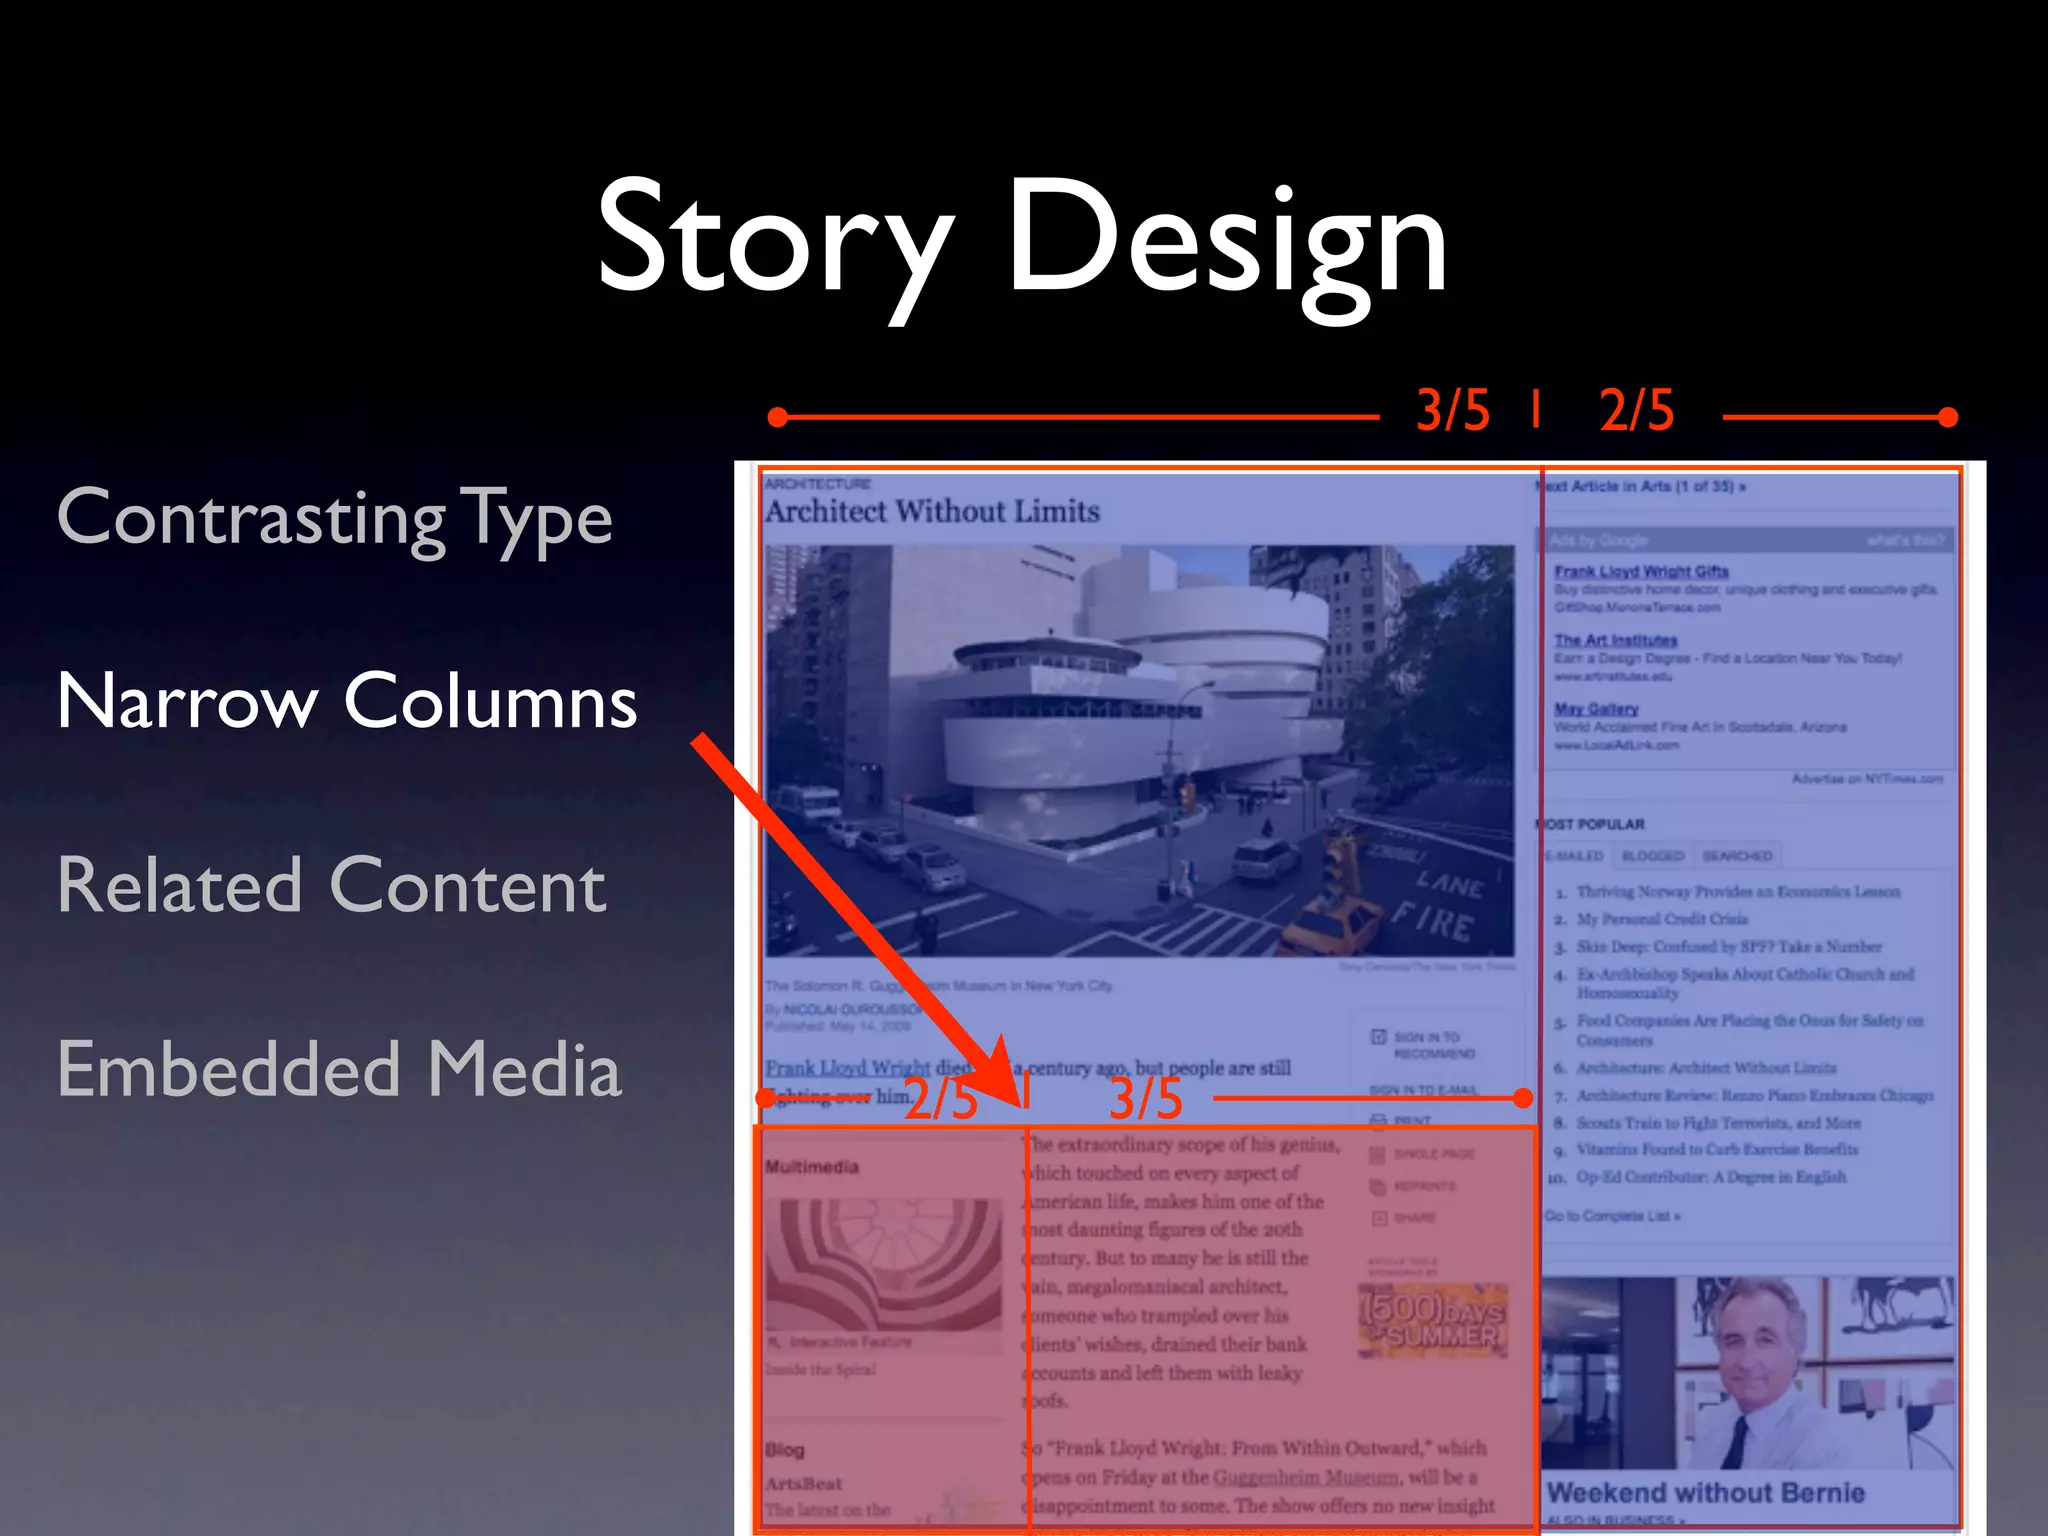Viewport: 2048px width, 1536px height.
Task: Open Ex-Archbishop Speaks About Catholic Church article
Action: [1745, 983]
